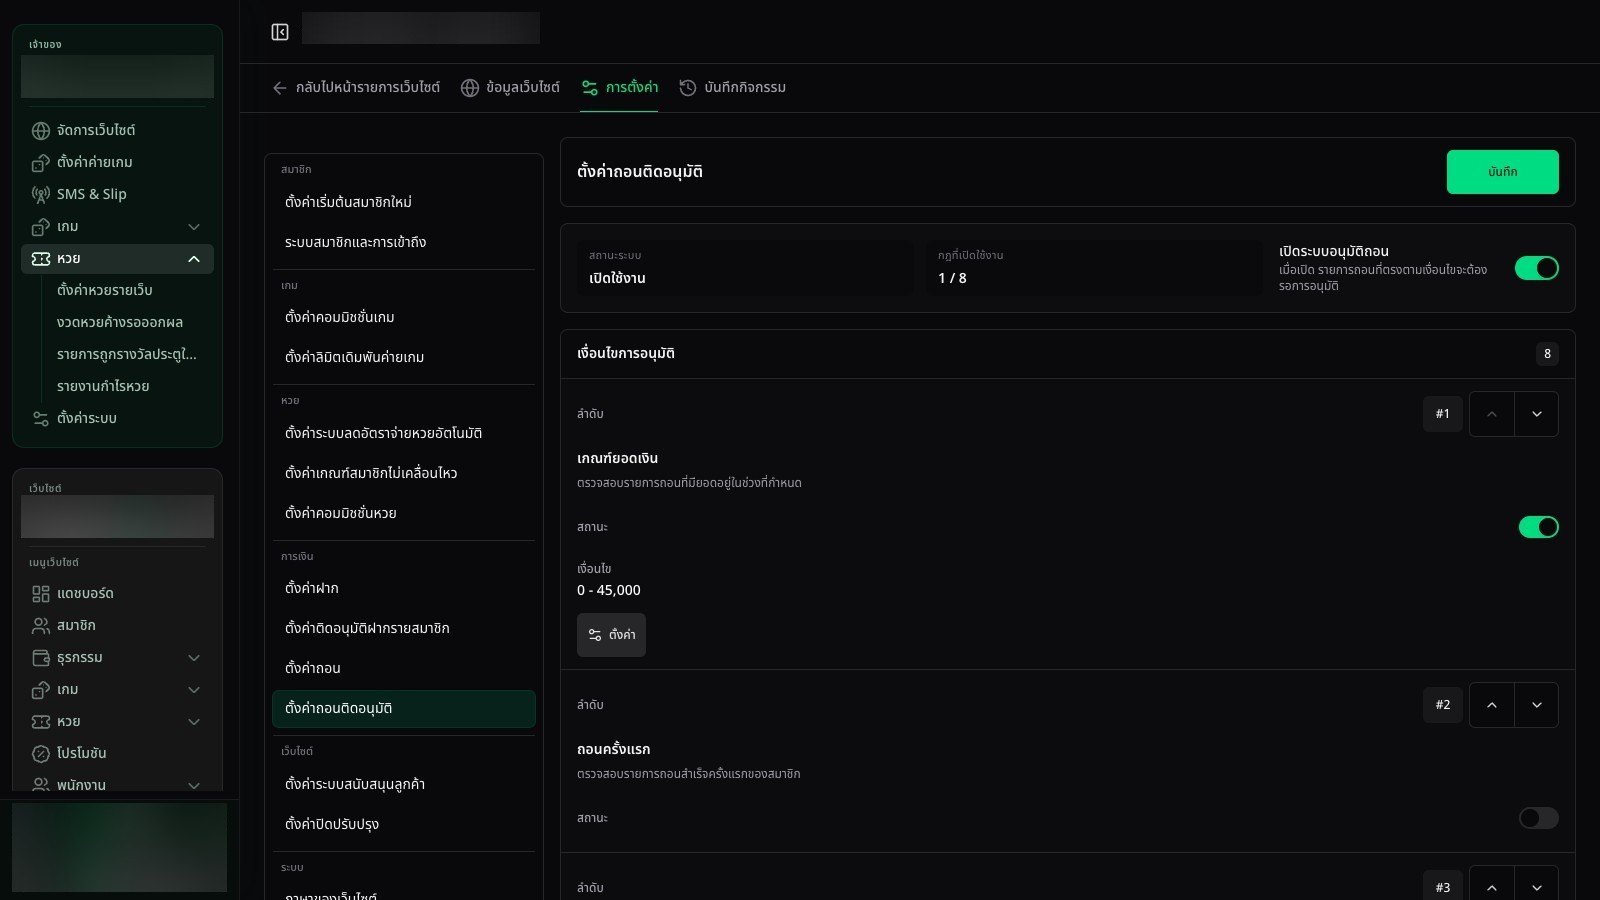This screenshot has width=1600, height=900.
Task: Collapse sidebar using the panel toggle icon
Action: (280, 32)
